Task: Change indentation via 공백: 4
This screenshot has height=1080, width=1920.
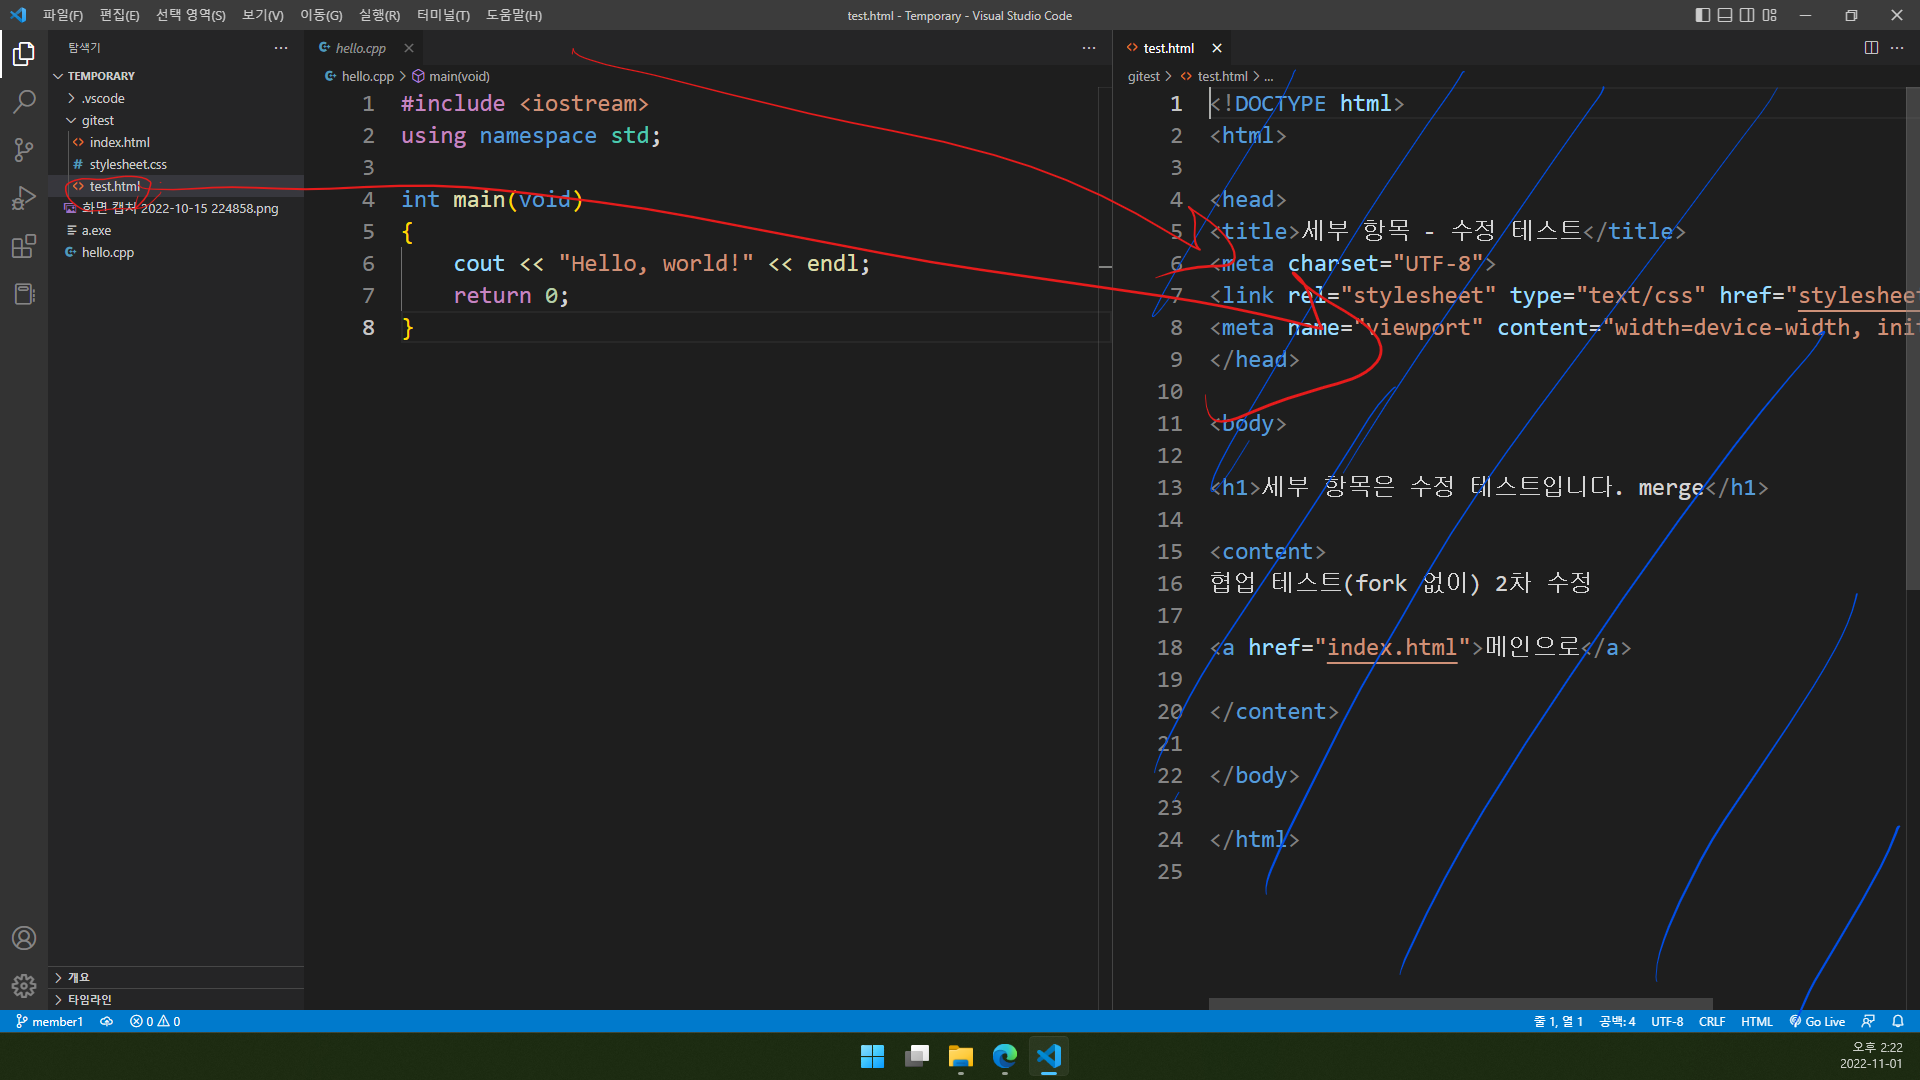Action: (1617, 1021)
